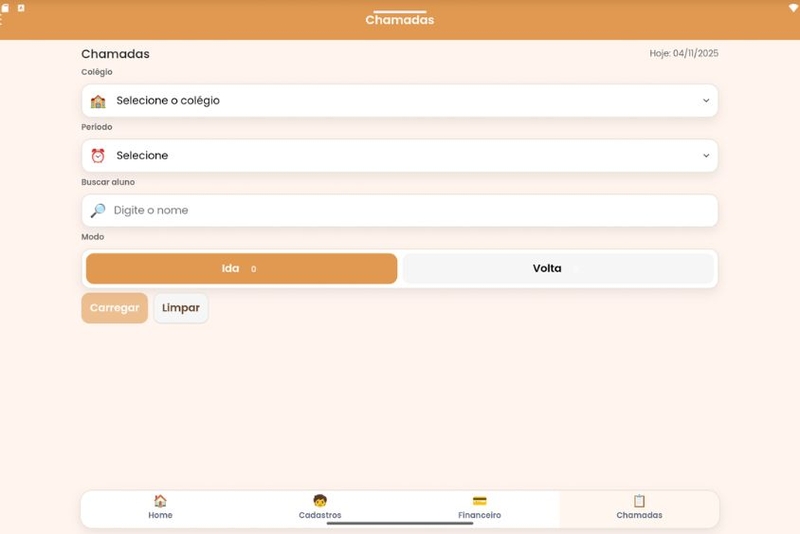Go to the Home tab label
This screenshot has height=534, width=800.
tap(160, 515)
